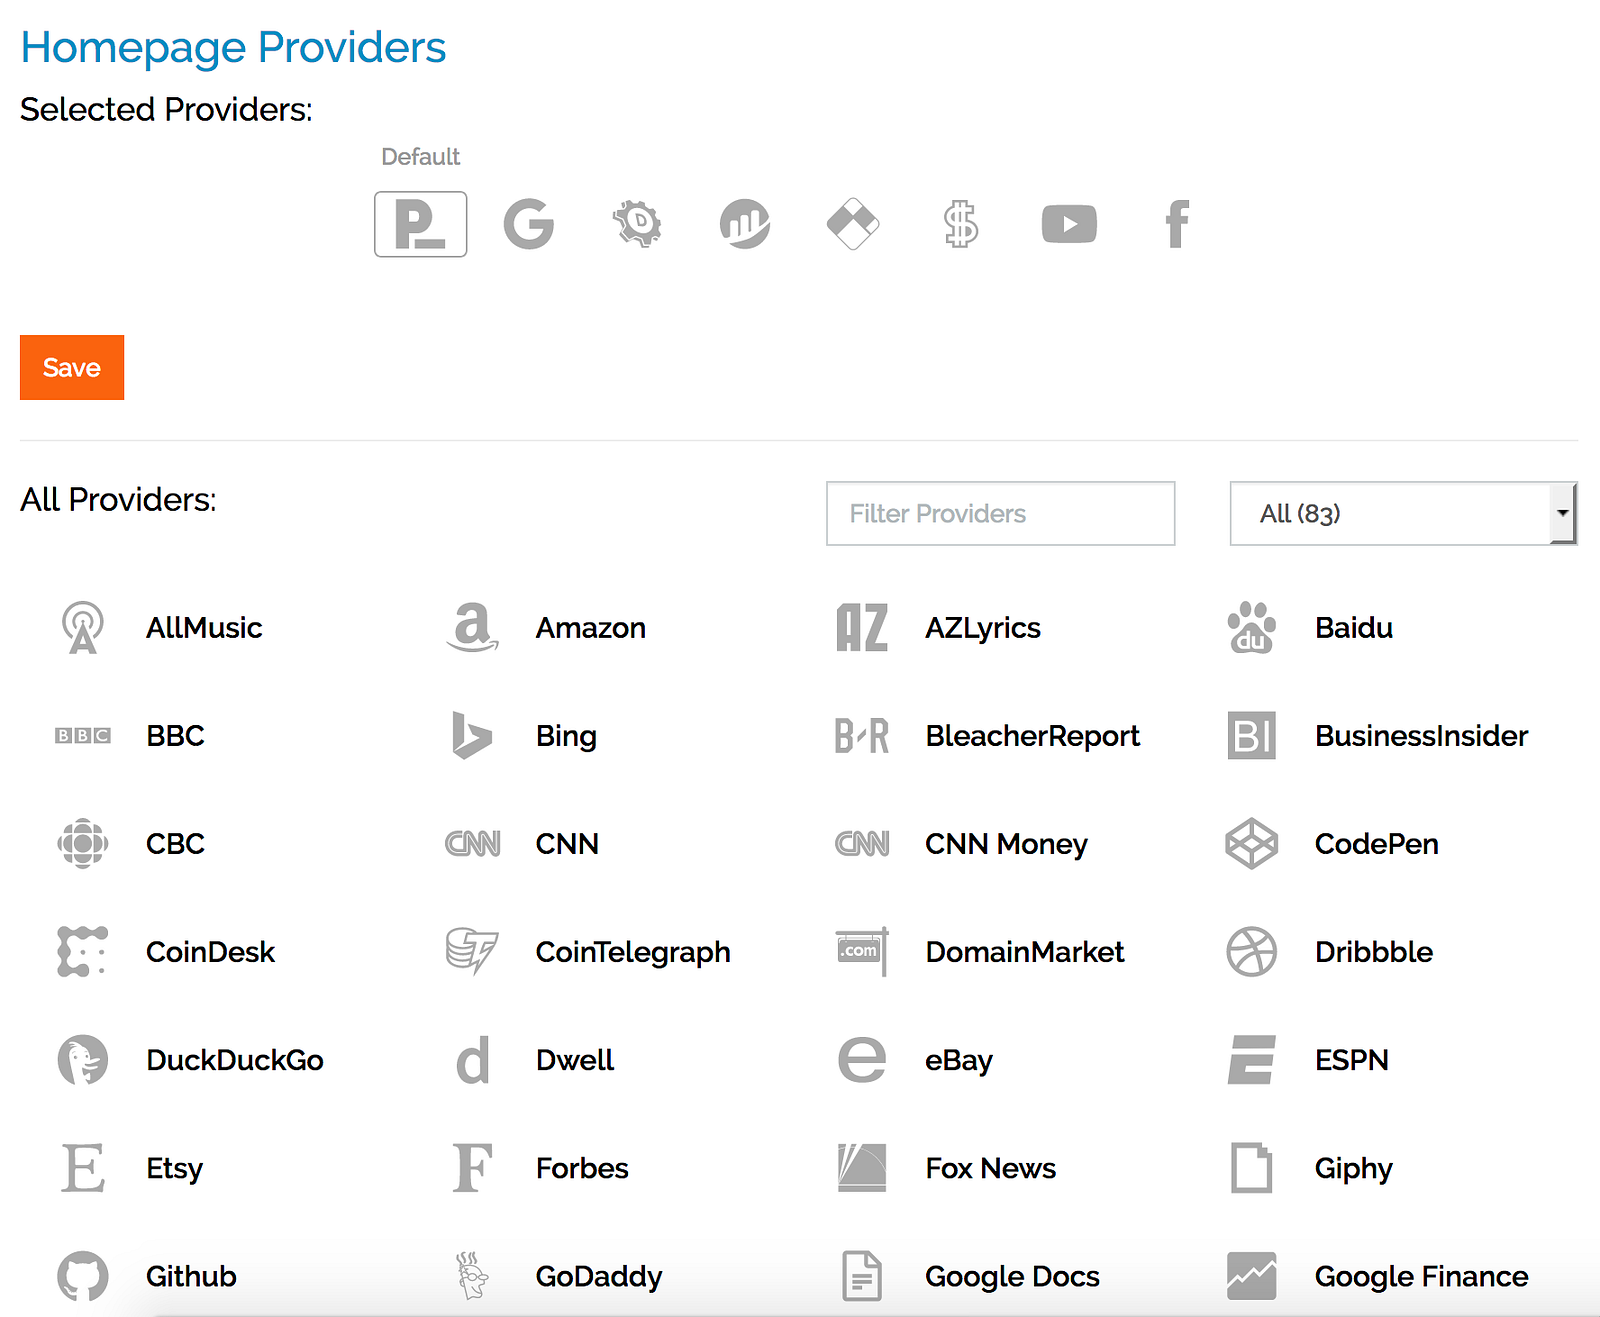Click the Google G selected provider icon
This screenshot has height=1317, width=1600.
coord(529,223)
